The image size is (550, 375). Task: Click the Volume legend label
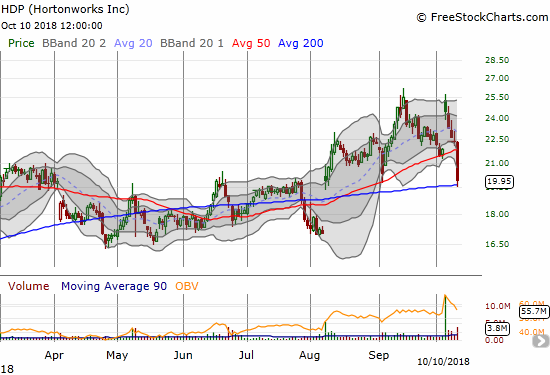pyautogui.click(x=28, y=286)
